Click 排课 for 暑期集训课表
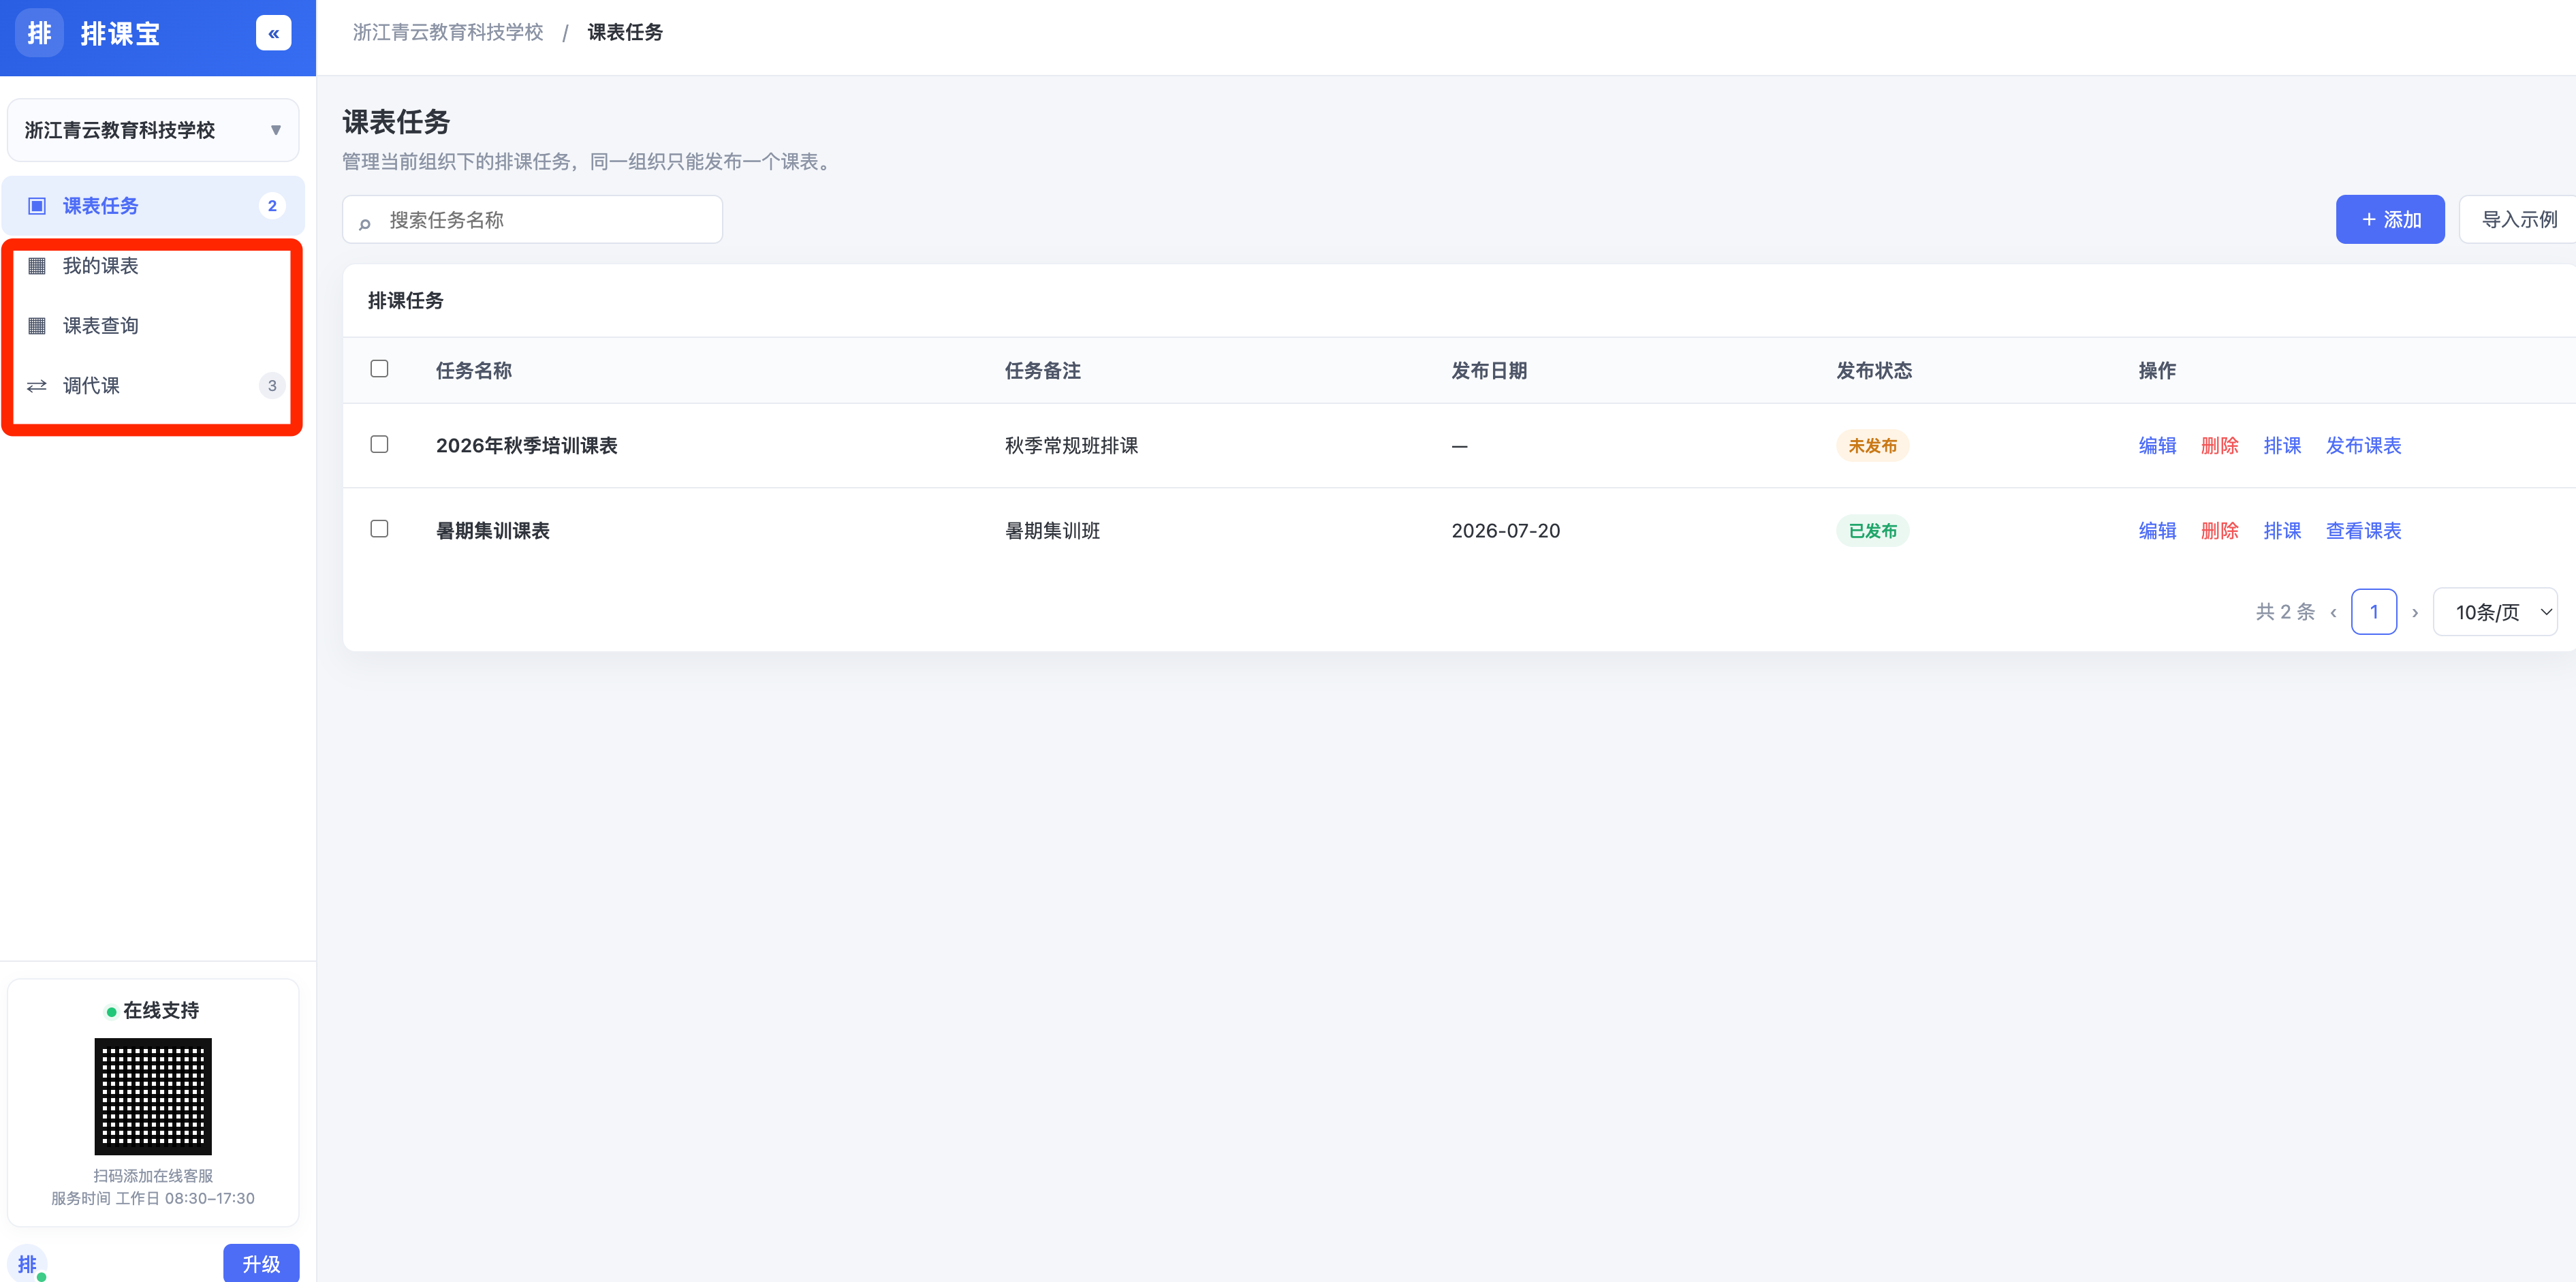The width and height of the screenshot is (2576, 1282). (x=2282, y=531)
